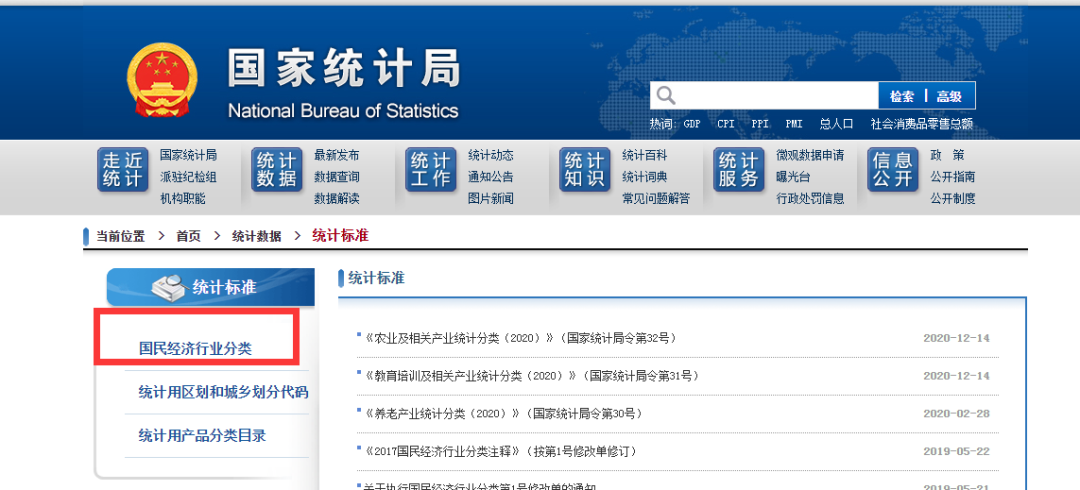The image size is (1080, 490).
Task: Click the 检索 search button
Action: coord(901,96)
